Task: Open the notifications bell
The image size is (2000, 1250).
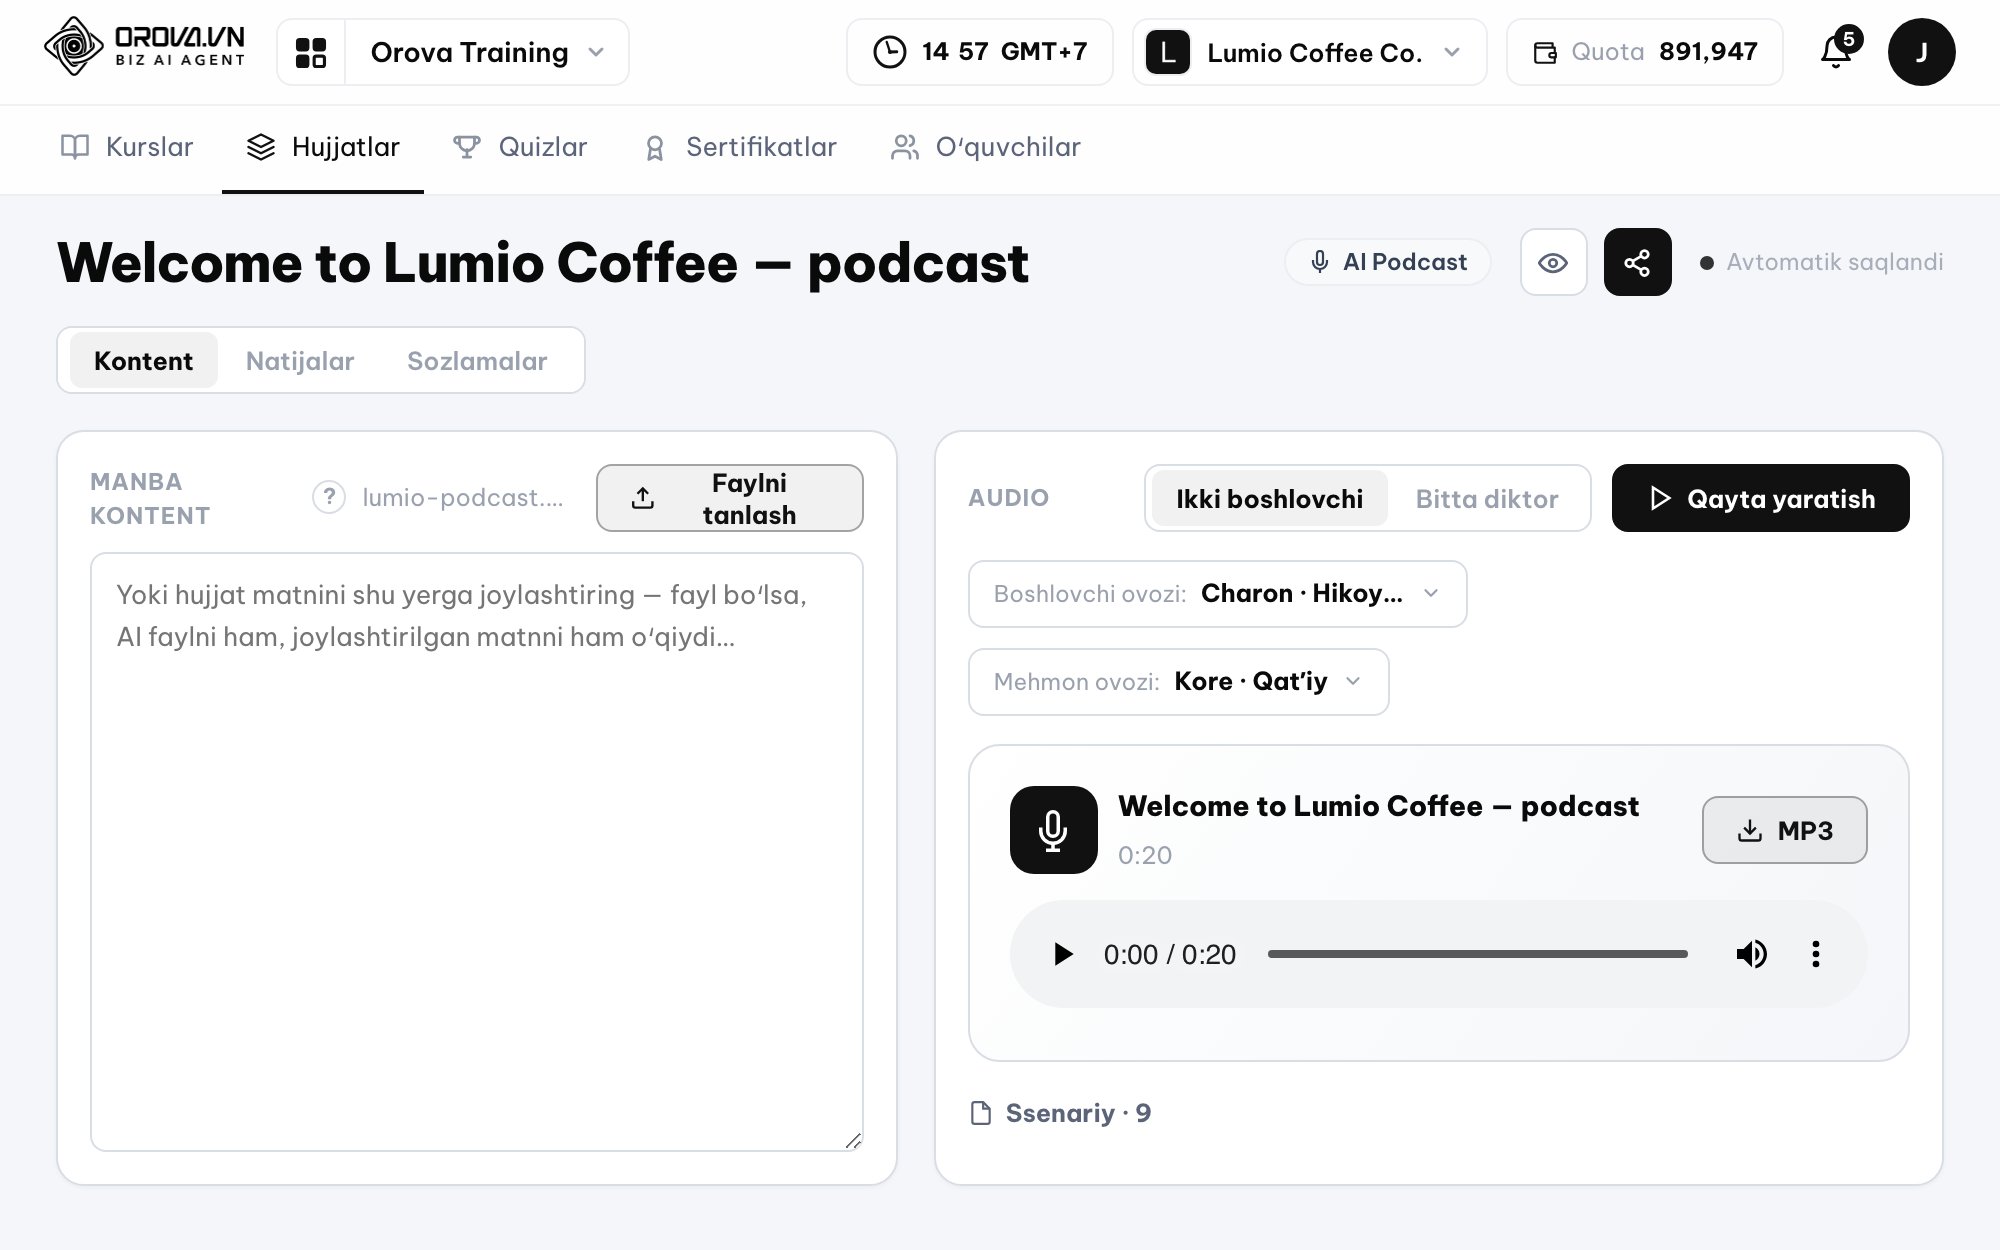Action: point(1837,51)
